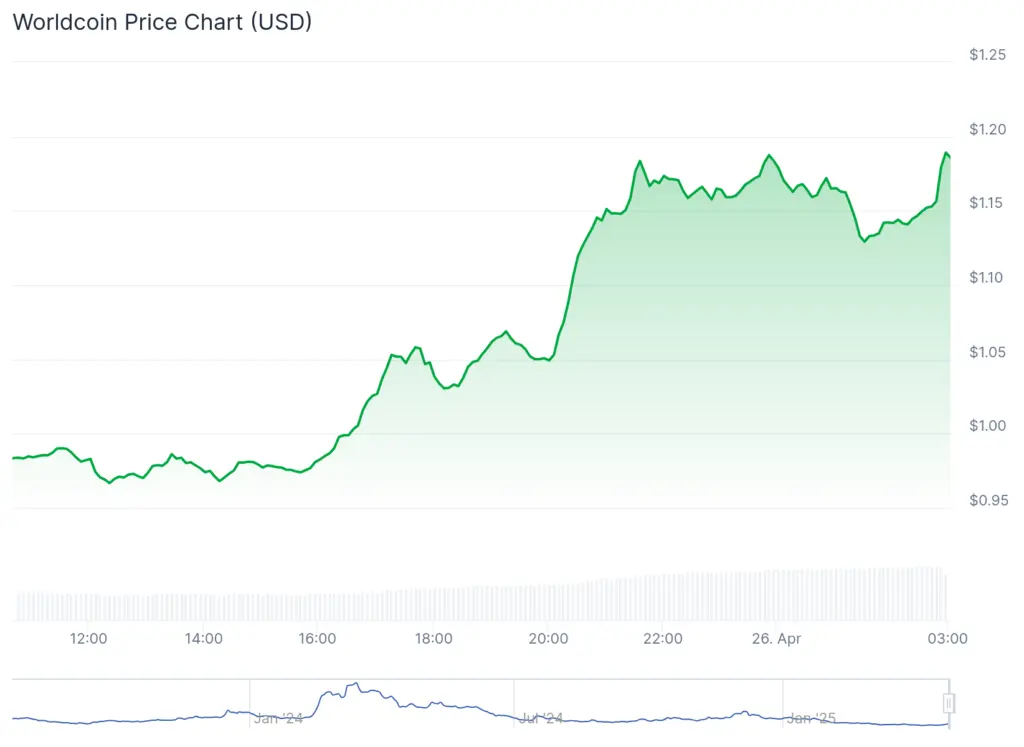Click the navigator's early-2024 price peak
This screenshot has height=747, width=1024.
click(352, 685)
